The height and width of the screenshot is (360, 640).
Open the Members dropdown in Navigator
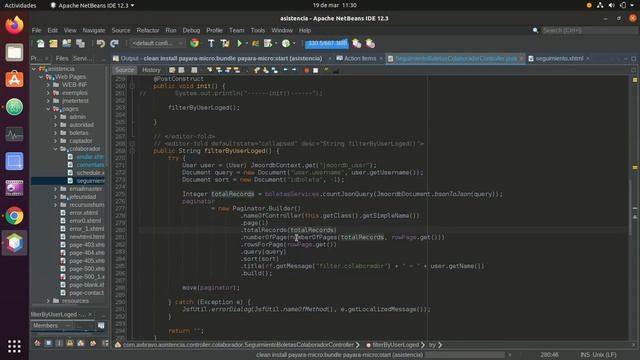point(52,326)
